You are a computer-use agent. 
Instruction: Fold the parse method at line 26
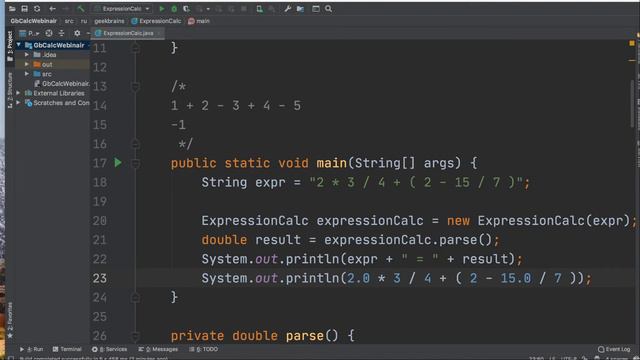coord(135,336)
